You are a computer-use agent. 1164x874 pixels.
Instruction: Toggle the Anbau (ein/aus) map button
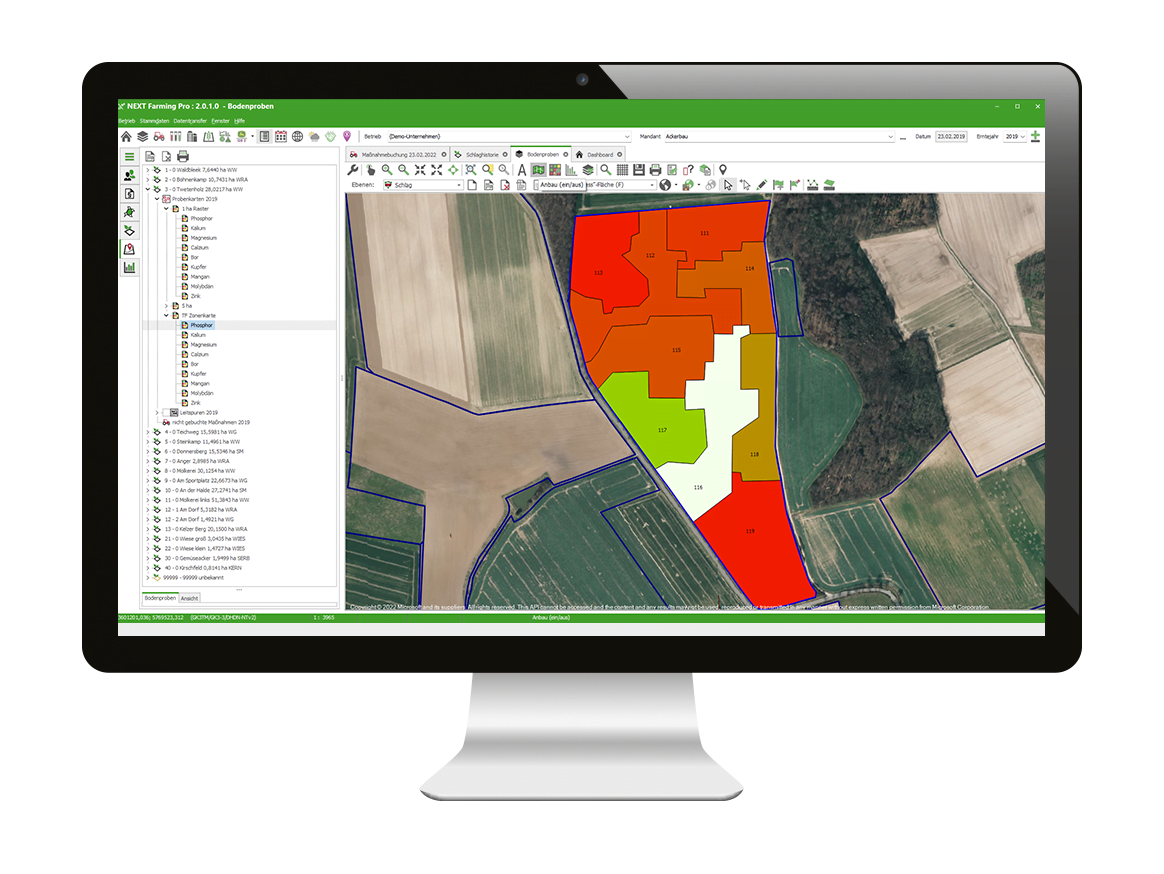(x=539, y=170)
